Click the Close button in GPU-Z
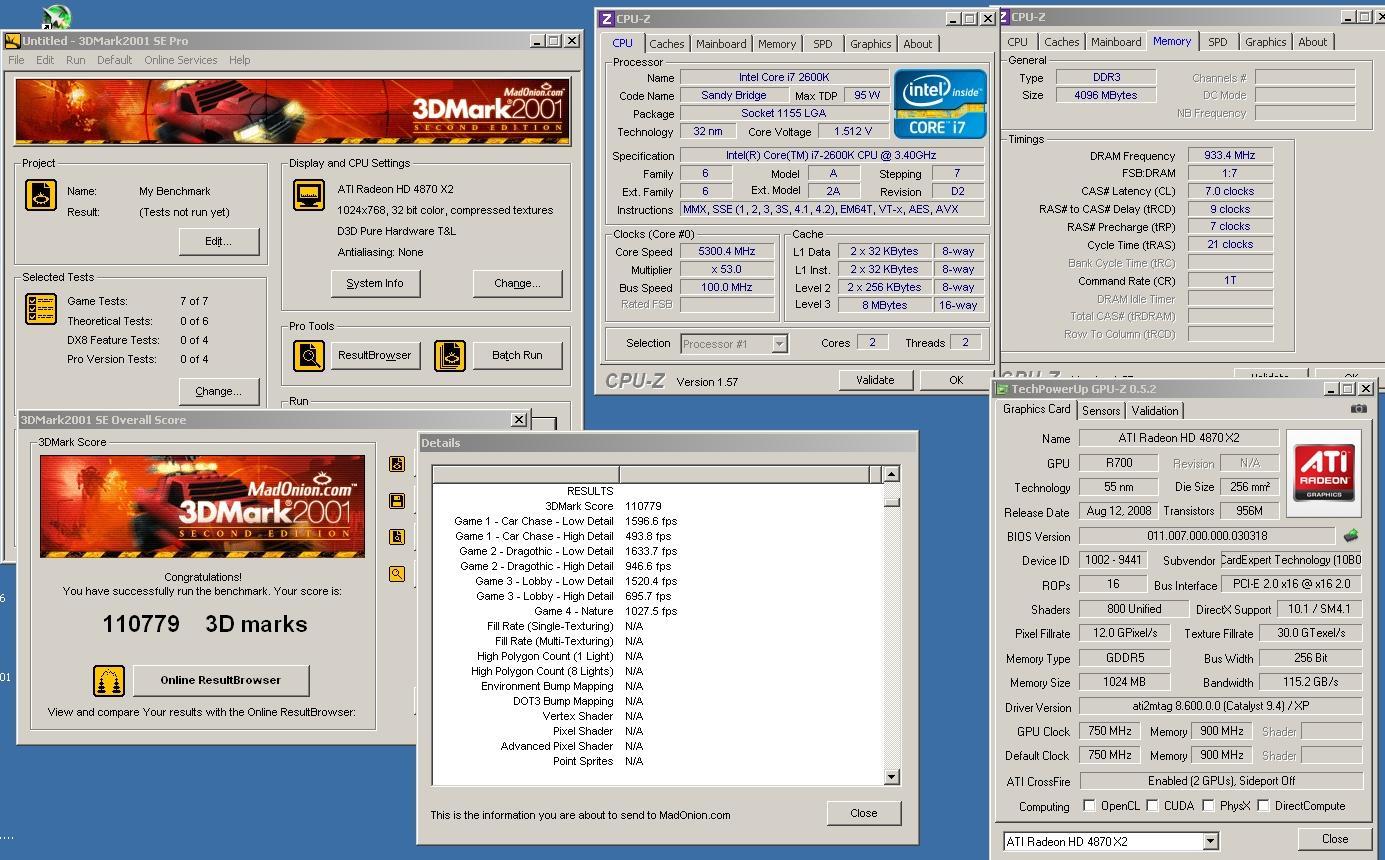 click(1335, 839)
